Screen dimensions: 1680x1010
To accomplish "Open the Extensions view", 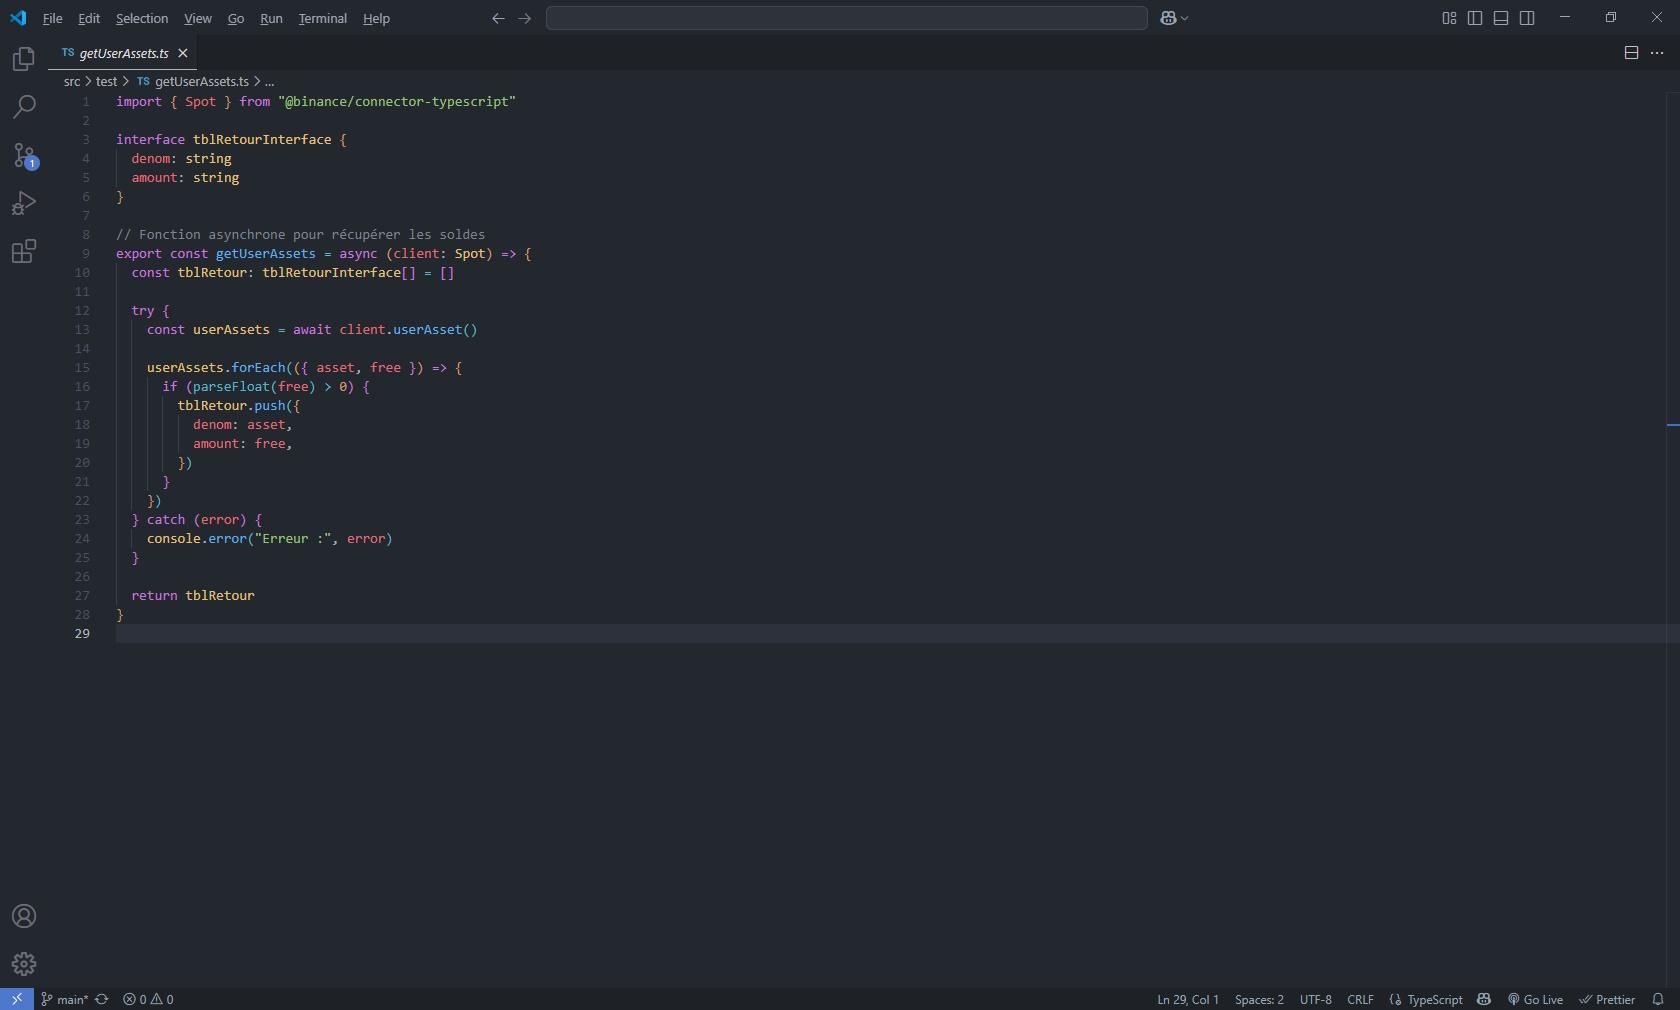I will point(24,251).
